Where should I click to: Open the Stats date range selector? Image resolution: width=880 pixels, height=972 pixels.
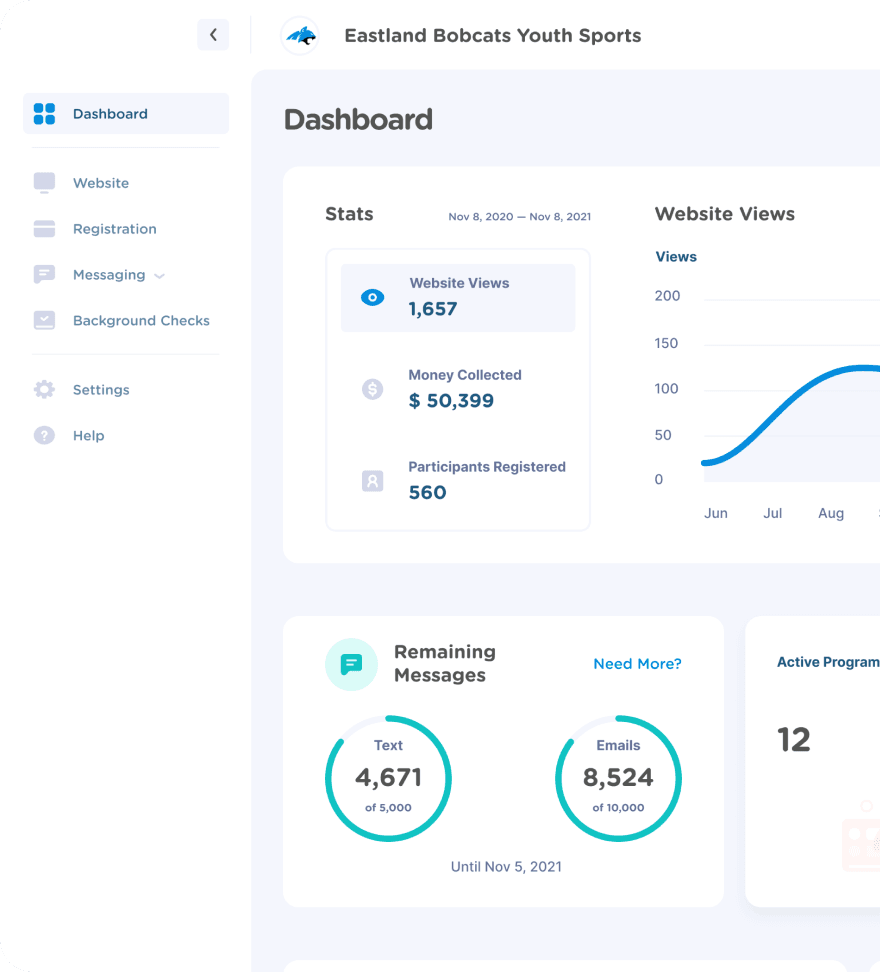click(519, 216)
